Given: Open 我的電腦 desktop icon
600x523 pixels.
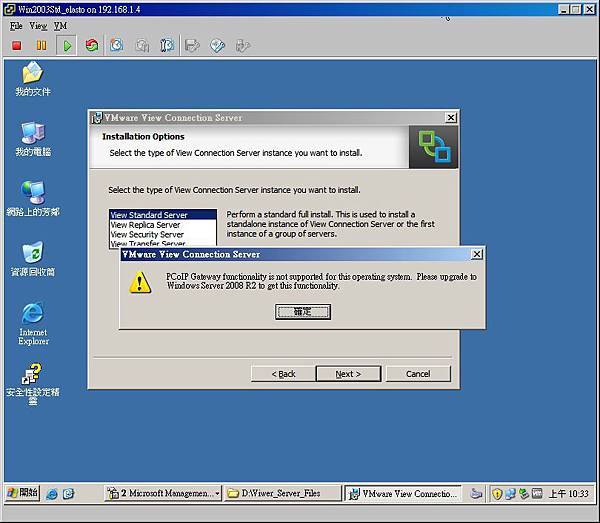Looking at the screenshot, I should [x=33, y=139].
